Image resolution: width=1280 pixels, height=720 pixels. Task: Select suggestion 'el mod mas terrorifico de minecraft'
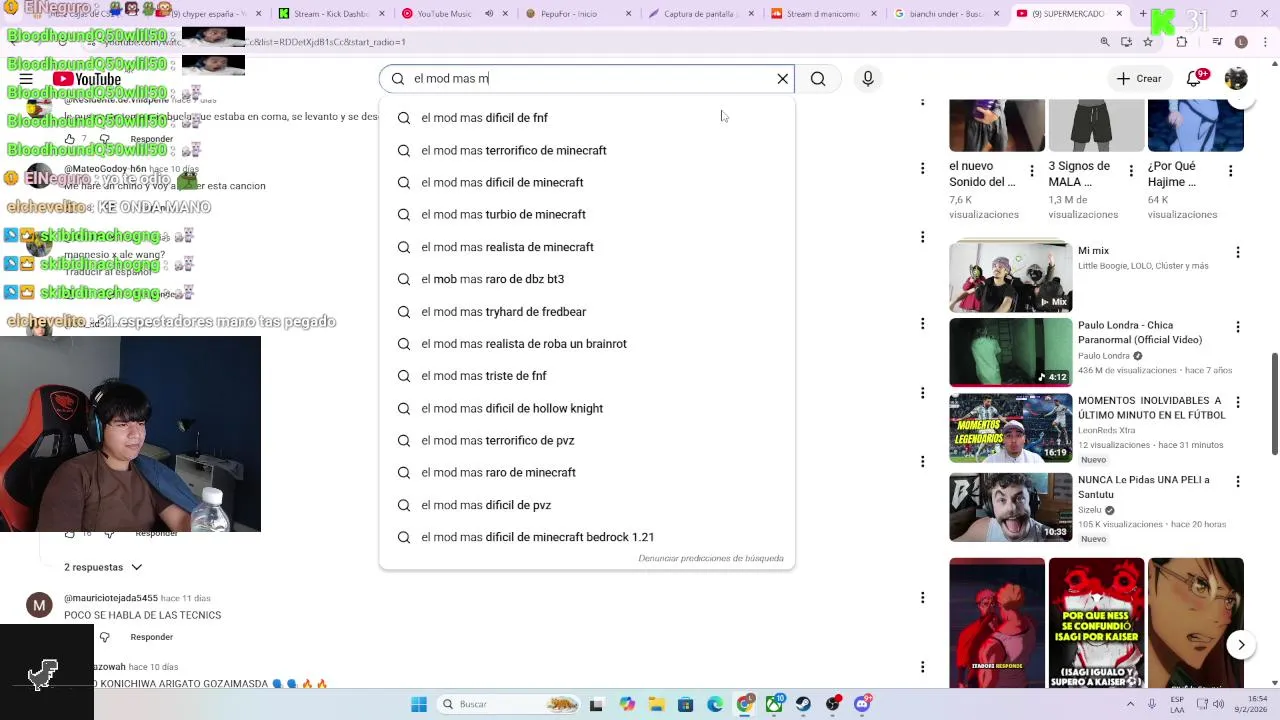(x=587, y=150)
